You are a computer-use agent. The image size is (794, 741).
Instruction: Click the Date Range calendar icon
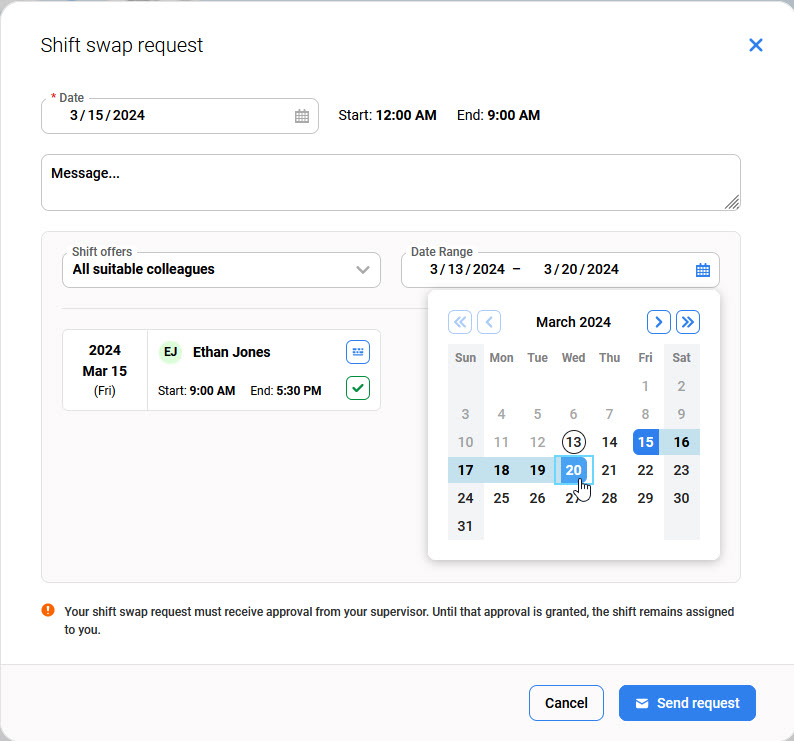(x=702, y=270)
